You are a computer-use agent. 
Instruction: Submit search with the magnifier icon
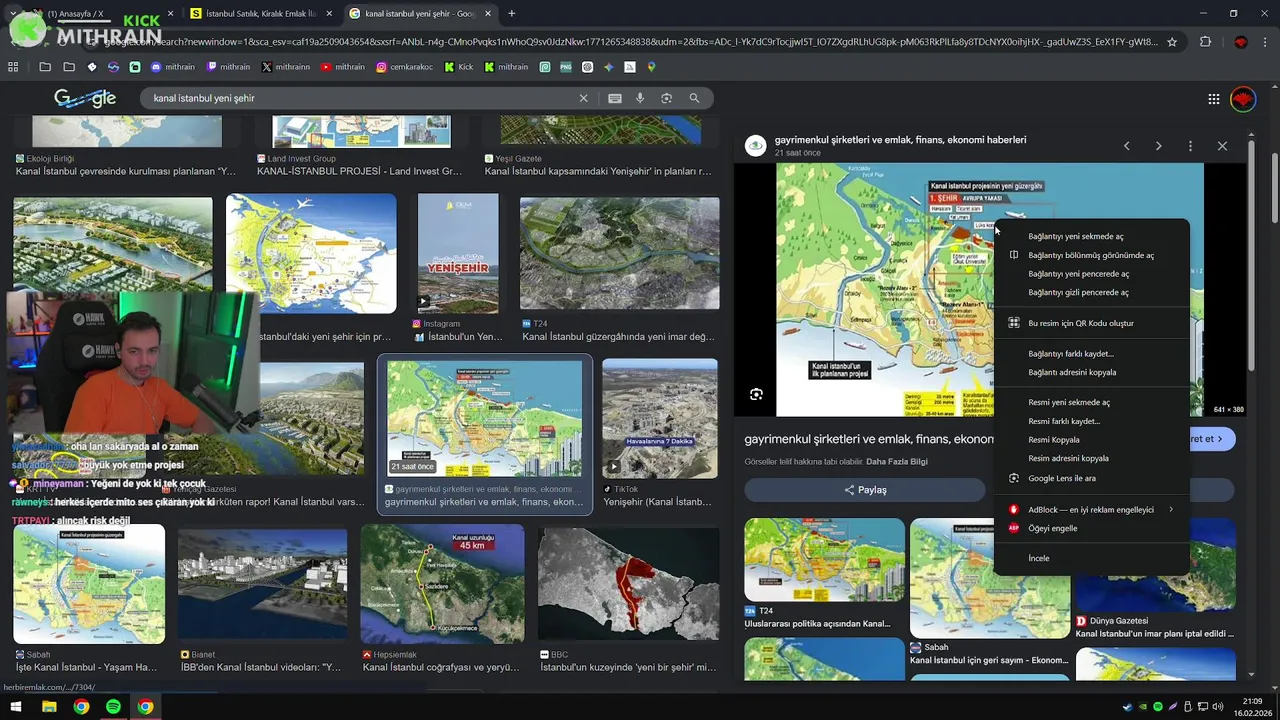coord(694,98)
